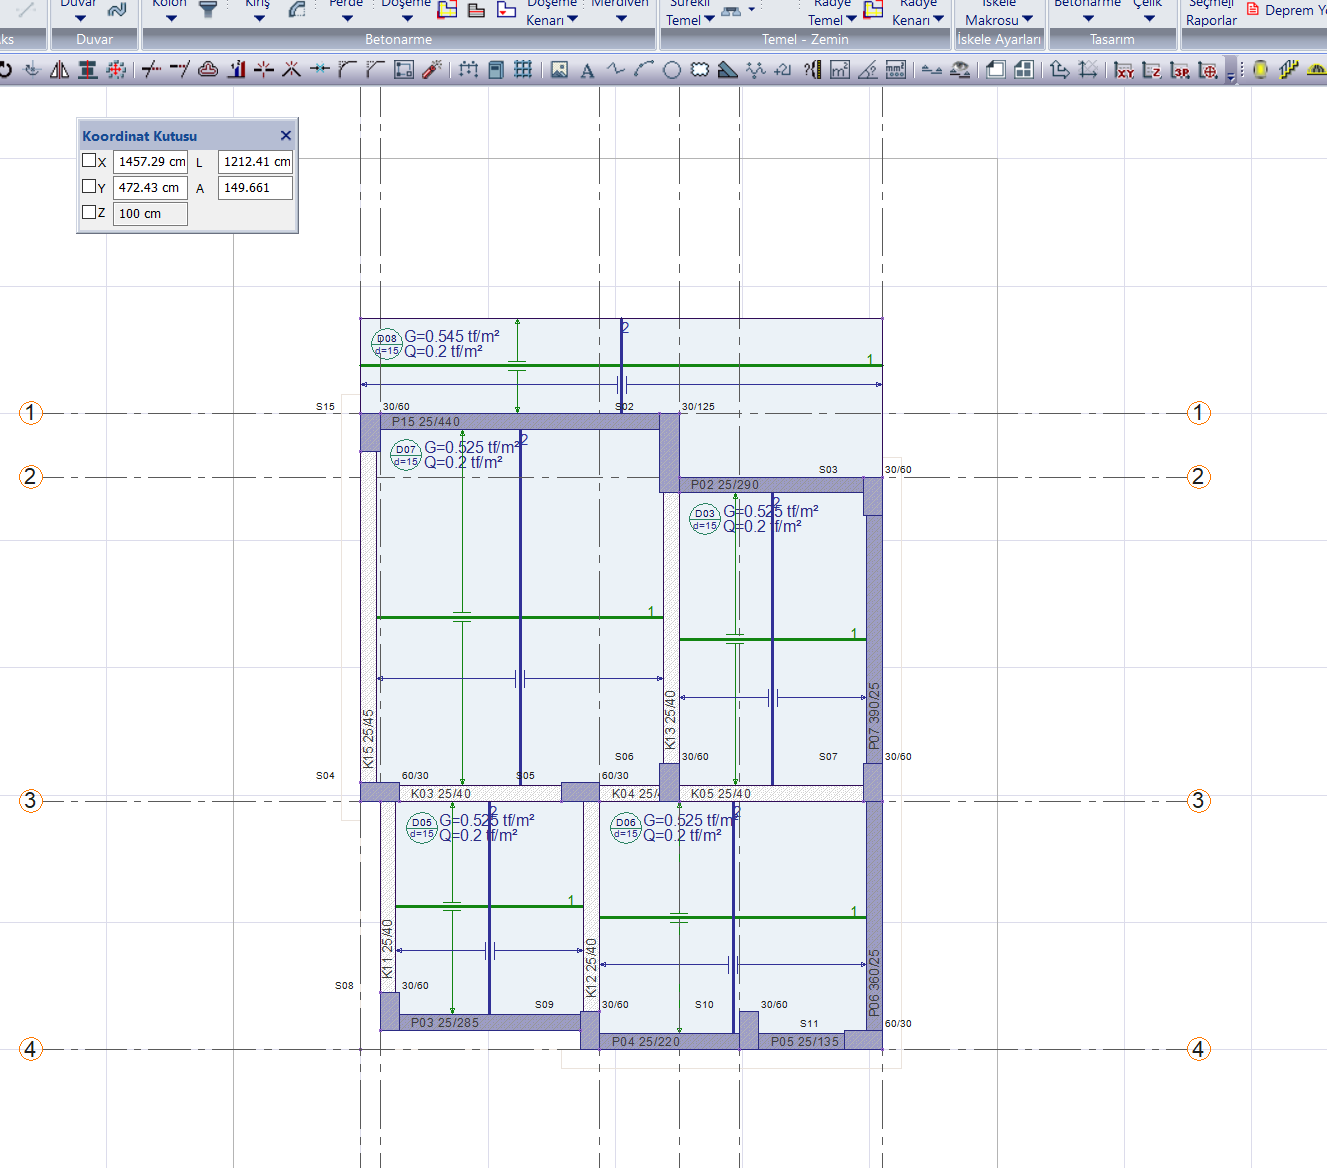1327x1168 pixels.
Task: Open the Seçmeli Raporlar button
Action: (1211, 12)
